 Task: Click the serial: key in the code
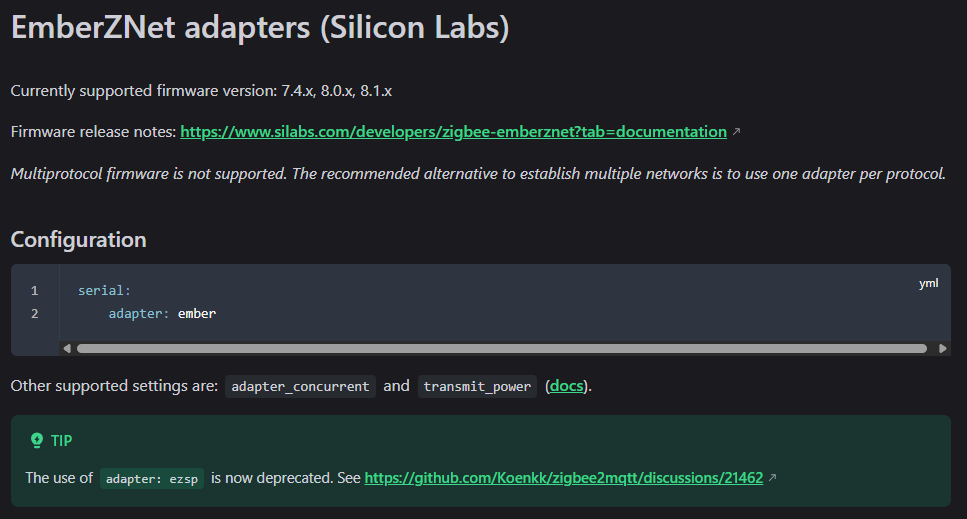pos(104,291)
